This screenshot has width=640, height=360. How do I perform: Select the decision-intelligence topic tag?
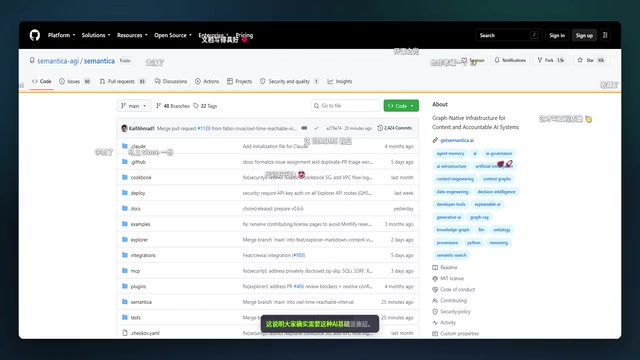coord(496,191)
